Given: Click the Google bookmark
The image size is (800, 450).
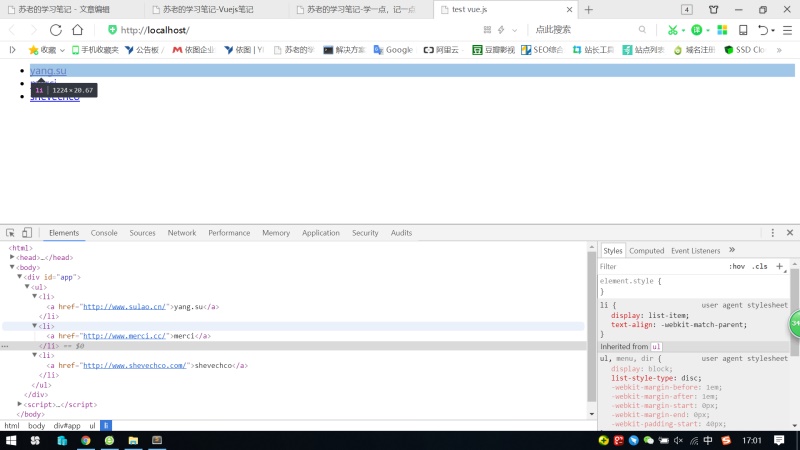Looking at the screenshot, I should [393, 49].
